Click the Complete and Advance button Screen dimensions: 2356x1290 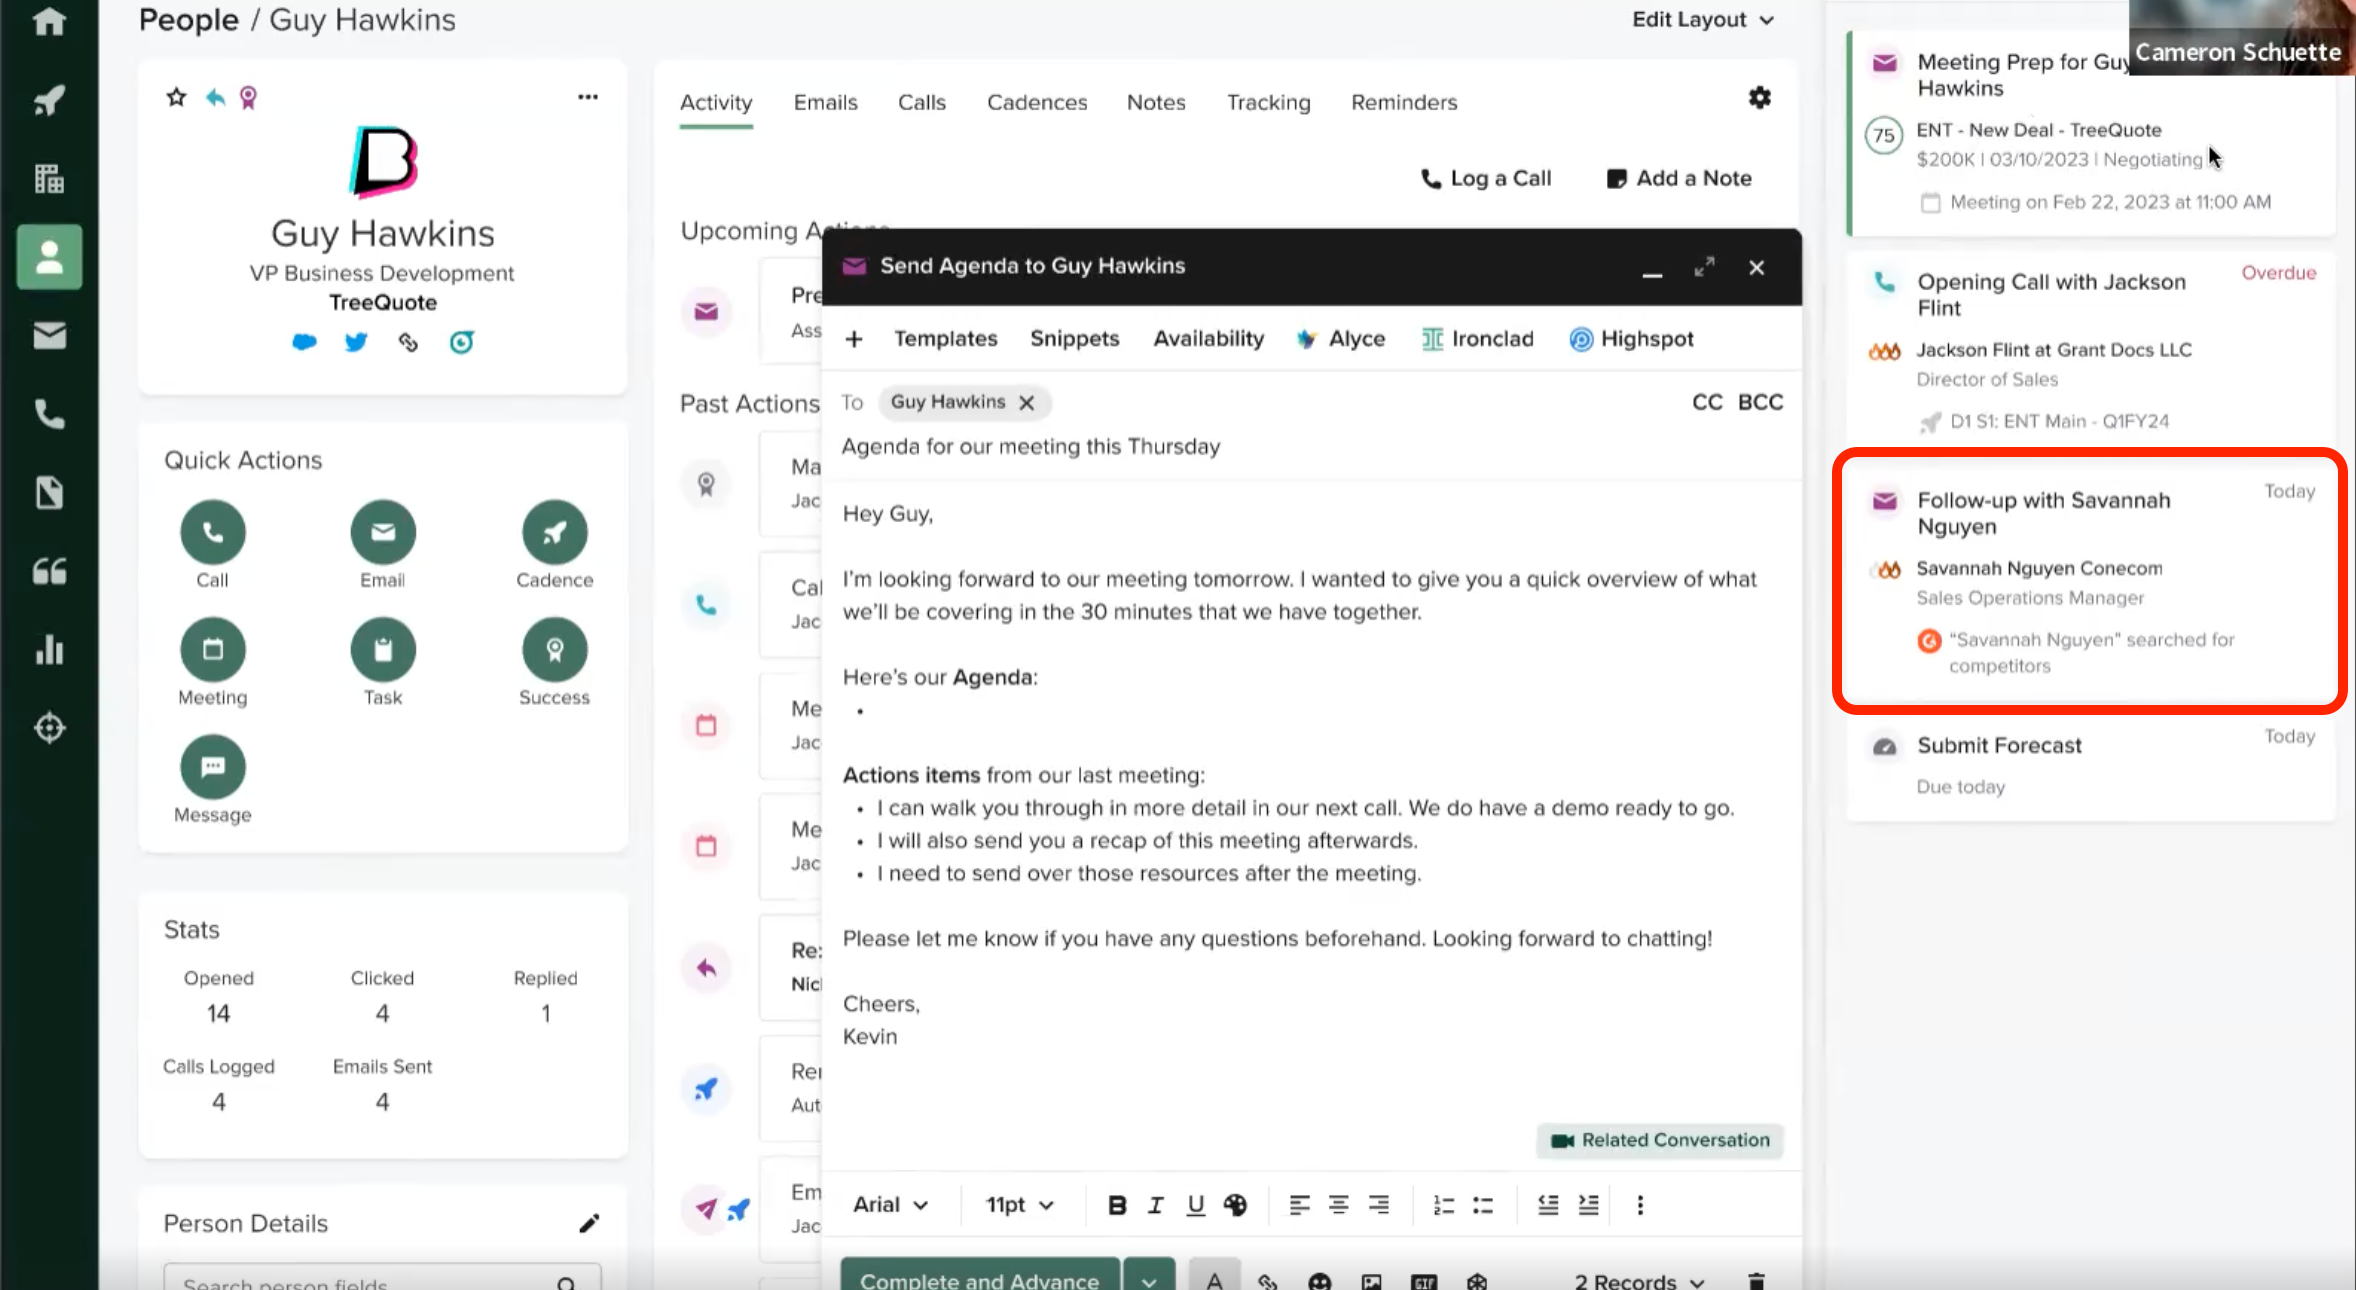coord(979,1278)
